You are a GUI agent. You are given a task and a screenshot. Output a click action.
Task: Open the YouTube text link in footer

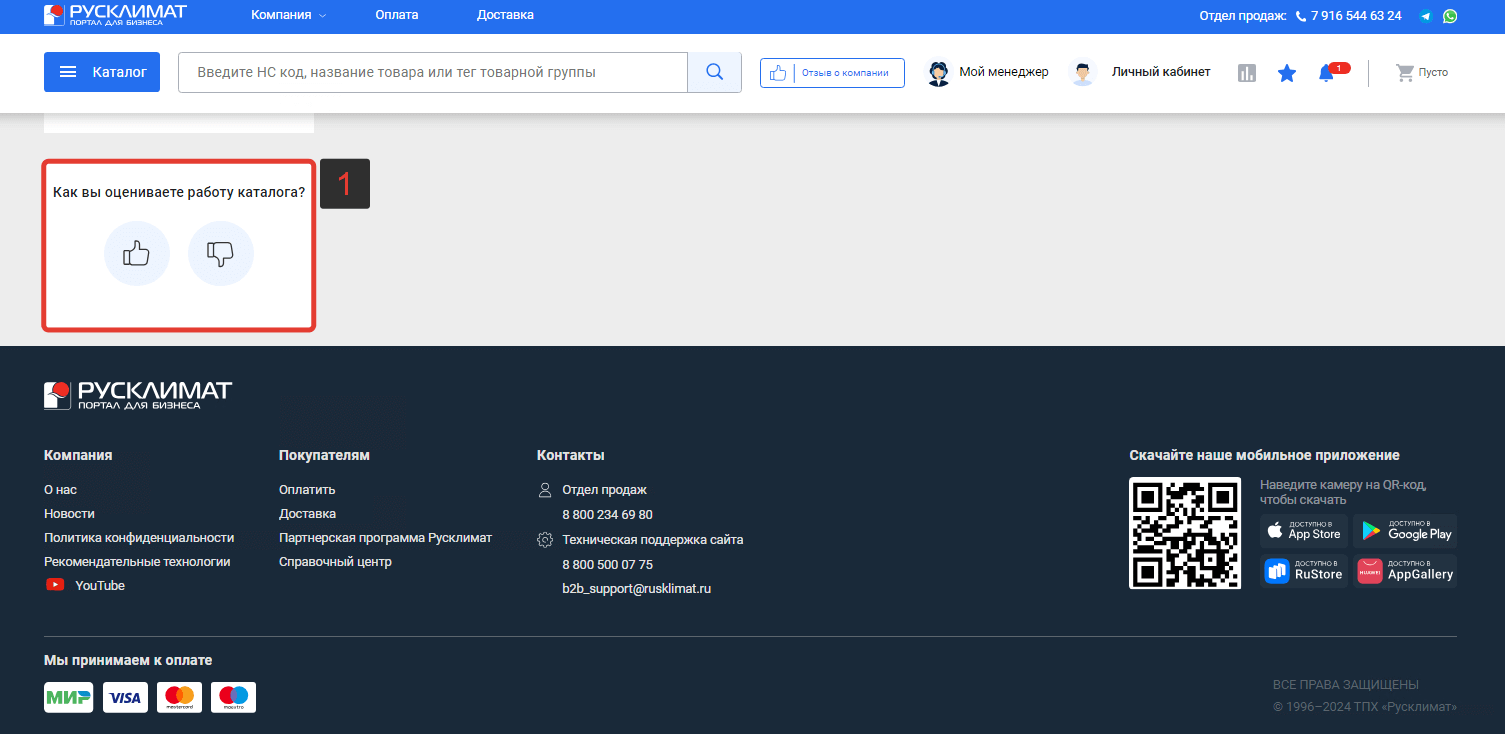[x=100, y=586]
